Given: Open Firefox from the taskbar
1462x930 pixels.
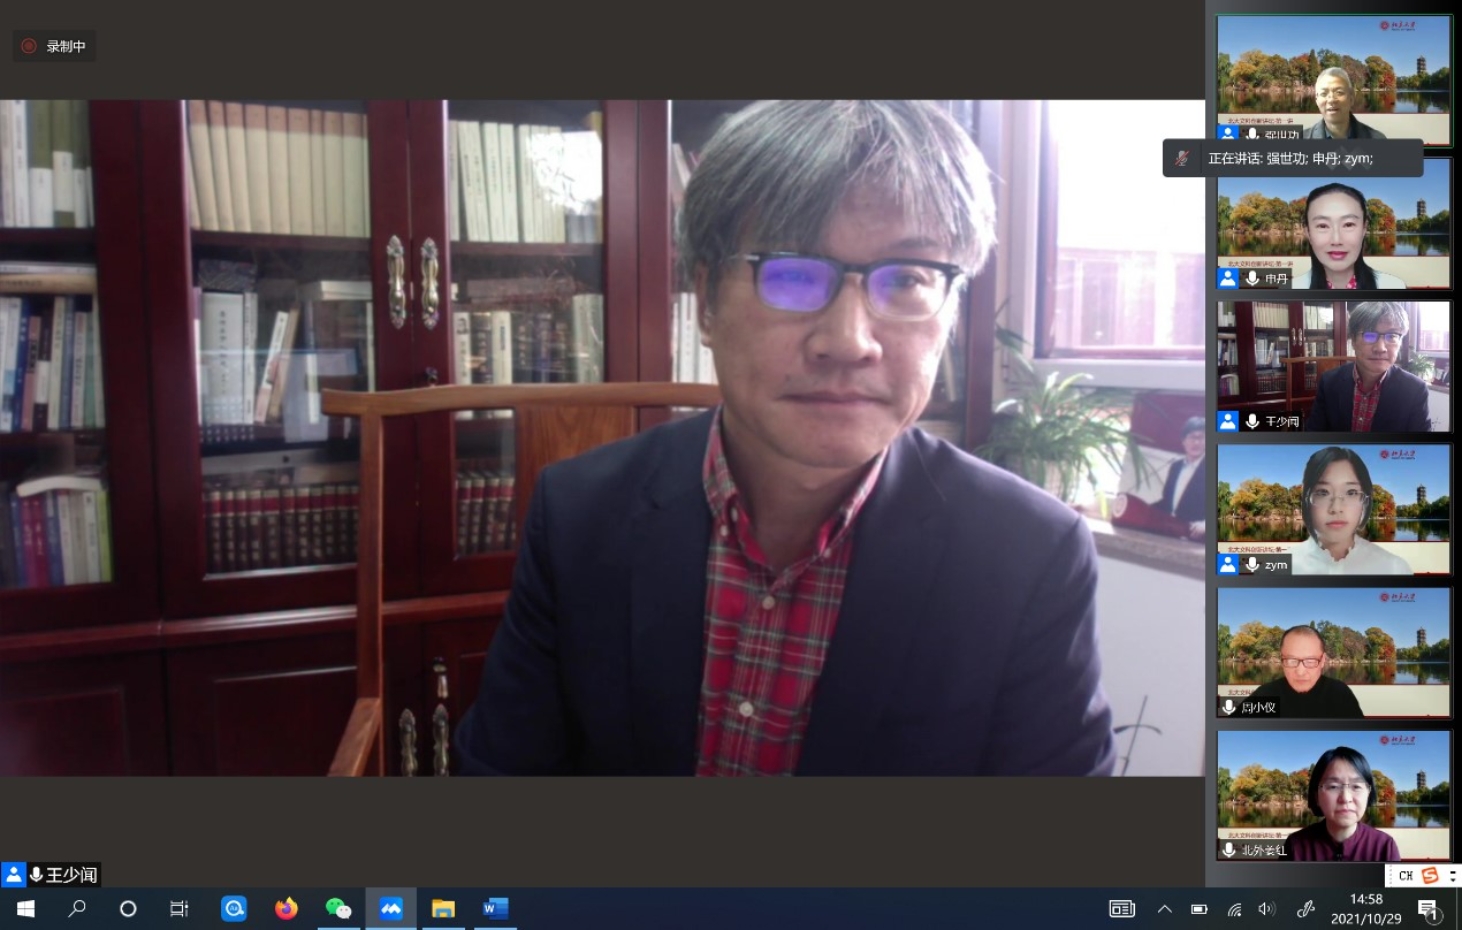Looking at the screenshot, I should [286, 909].
